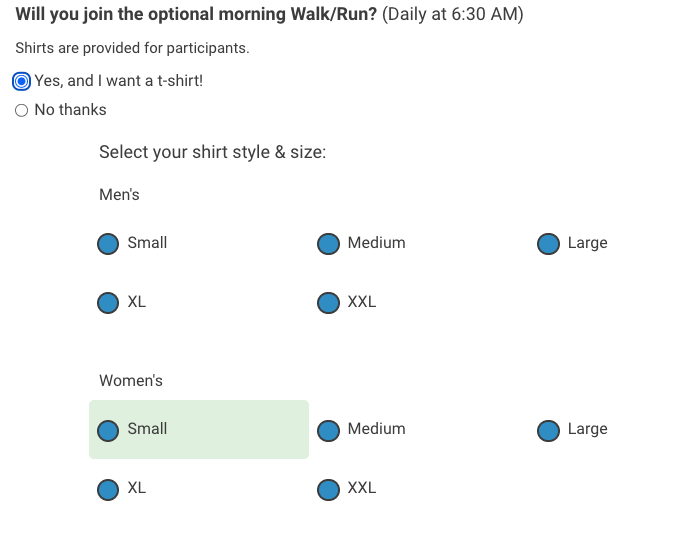Select Men's XXL shirt size circle

[328, 302]
